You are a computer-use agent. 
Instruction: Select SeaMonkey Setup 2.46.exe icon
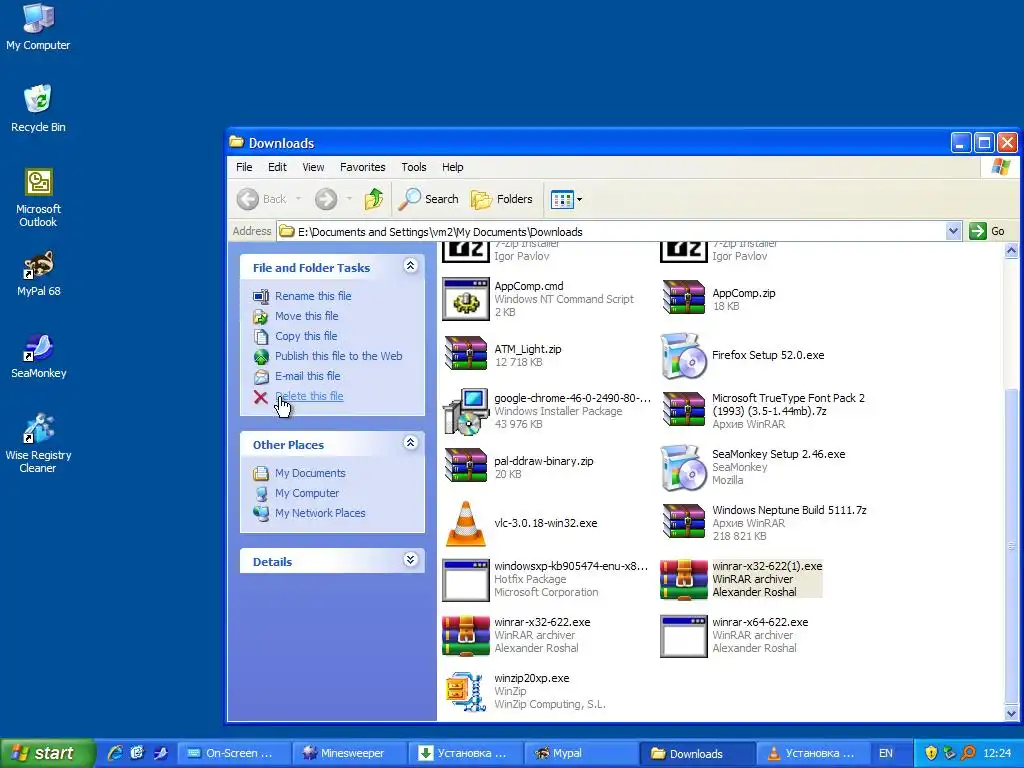pyautogui.click(x=684, y=468)
